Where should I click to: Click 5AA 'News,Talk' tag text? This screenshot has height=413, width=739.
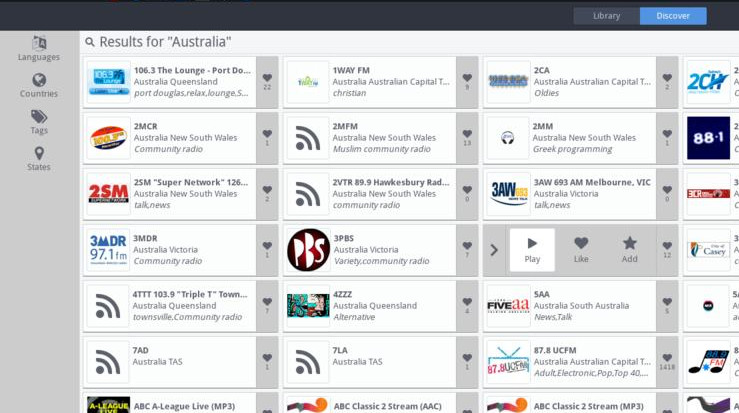coord(553,317)
